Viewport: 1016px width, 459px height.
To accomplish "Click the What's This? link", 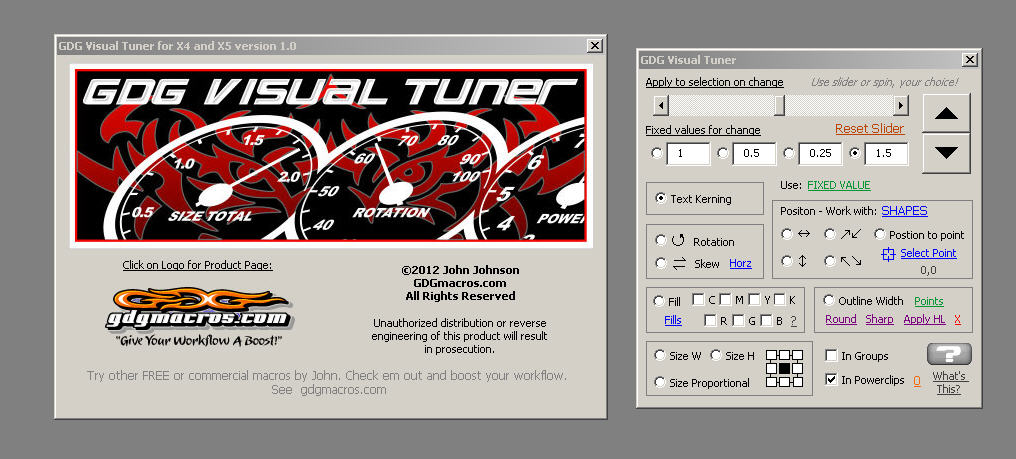I will (x=949, y=382).
